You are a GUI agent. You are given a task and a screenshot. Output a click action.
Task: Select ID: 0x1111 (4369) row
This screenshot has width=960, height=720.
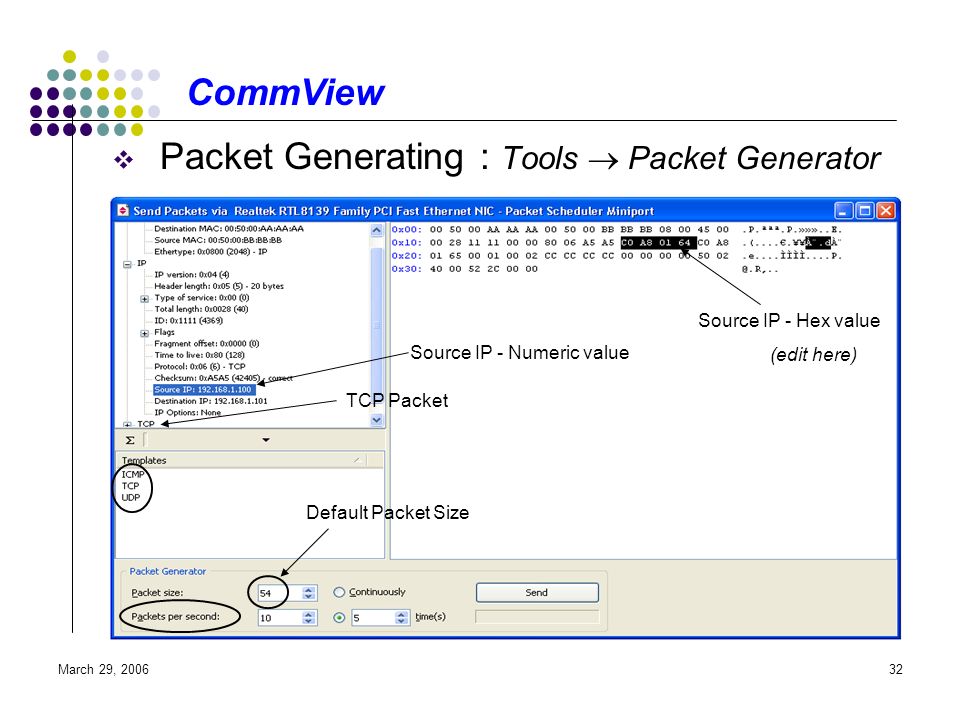pyautogui.click(x=189, y=320)
